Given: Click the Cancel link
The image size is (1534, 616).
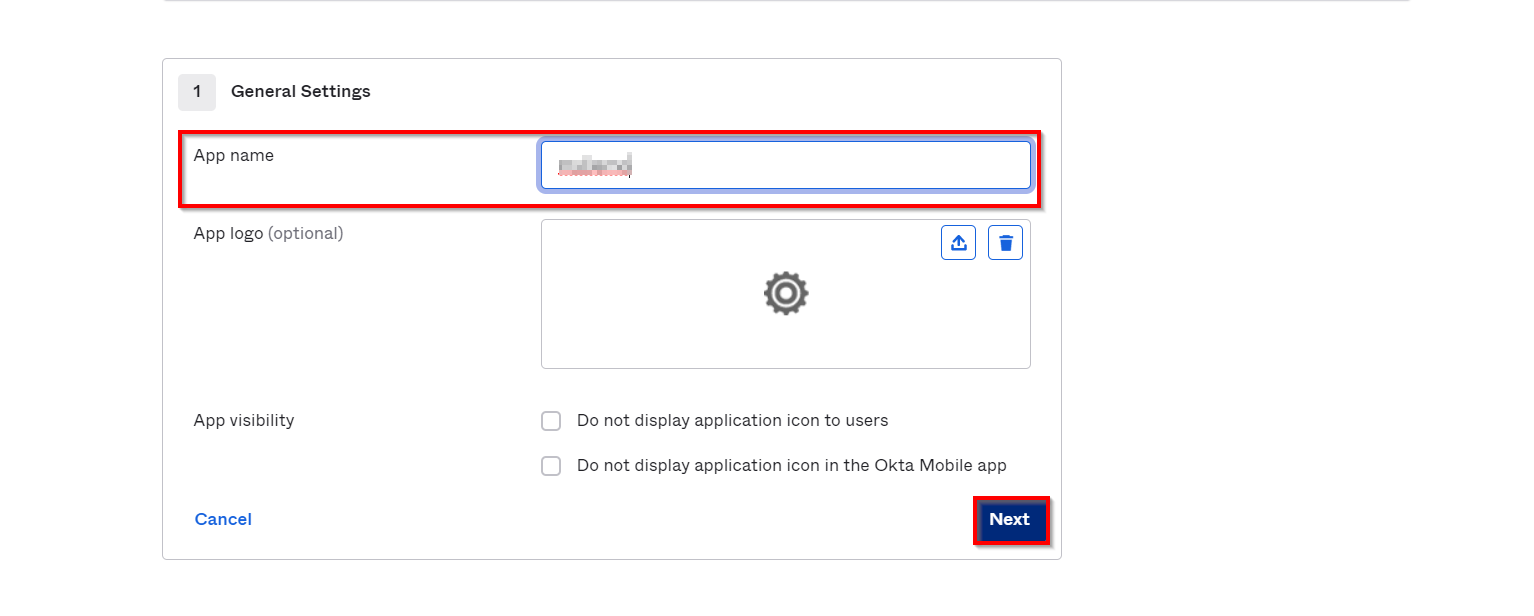Looking at the screenshot, I should click(223, 519).
